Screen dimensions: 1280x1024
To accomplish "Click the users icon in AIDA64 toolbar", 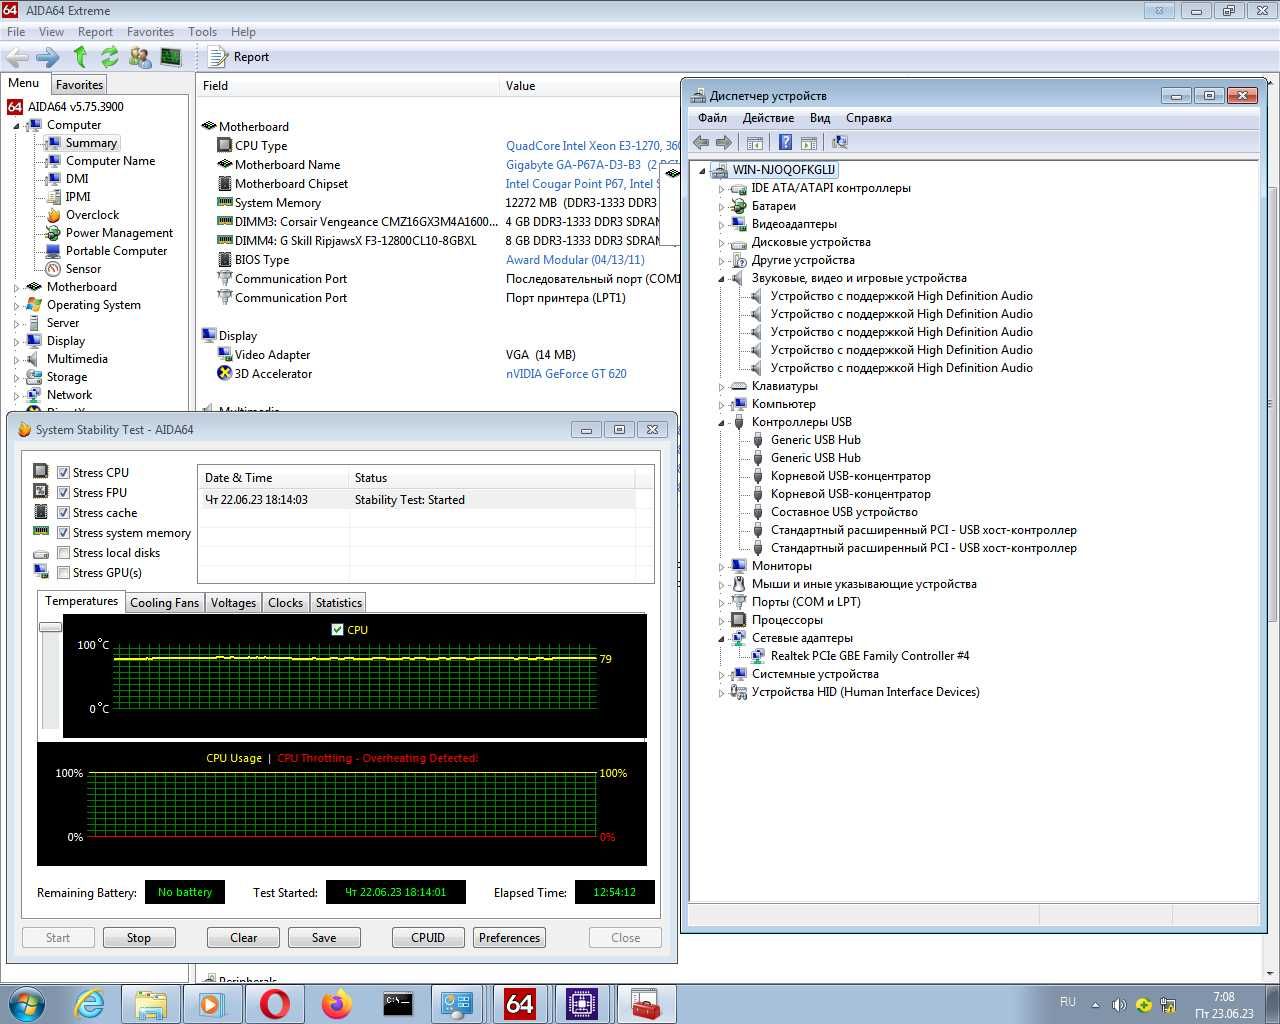I will pos(140,57).
